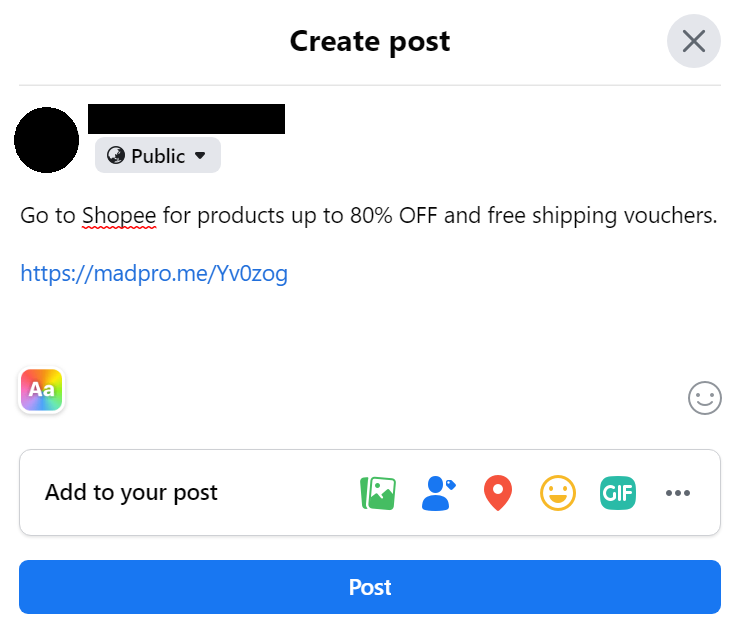Add a feeling or activity
739x634 pixels.
[x=558, y=493]
